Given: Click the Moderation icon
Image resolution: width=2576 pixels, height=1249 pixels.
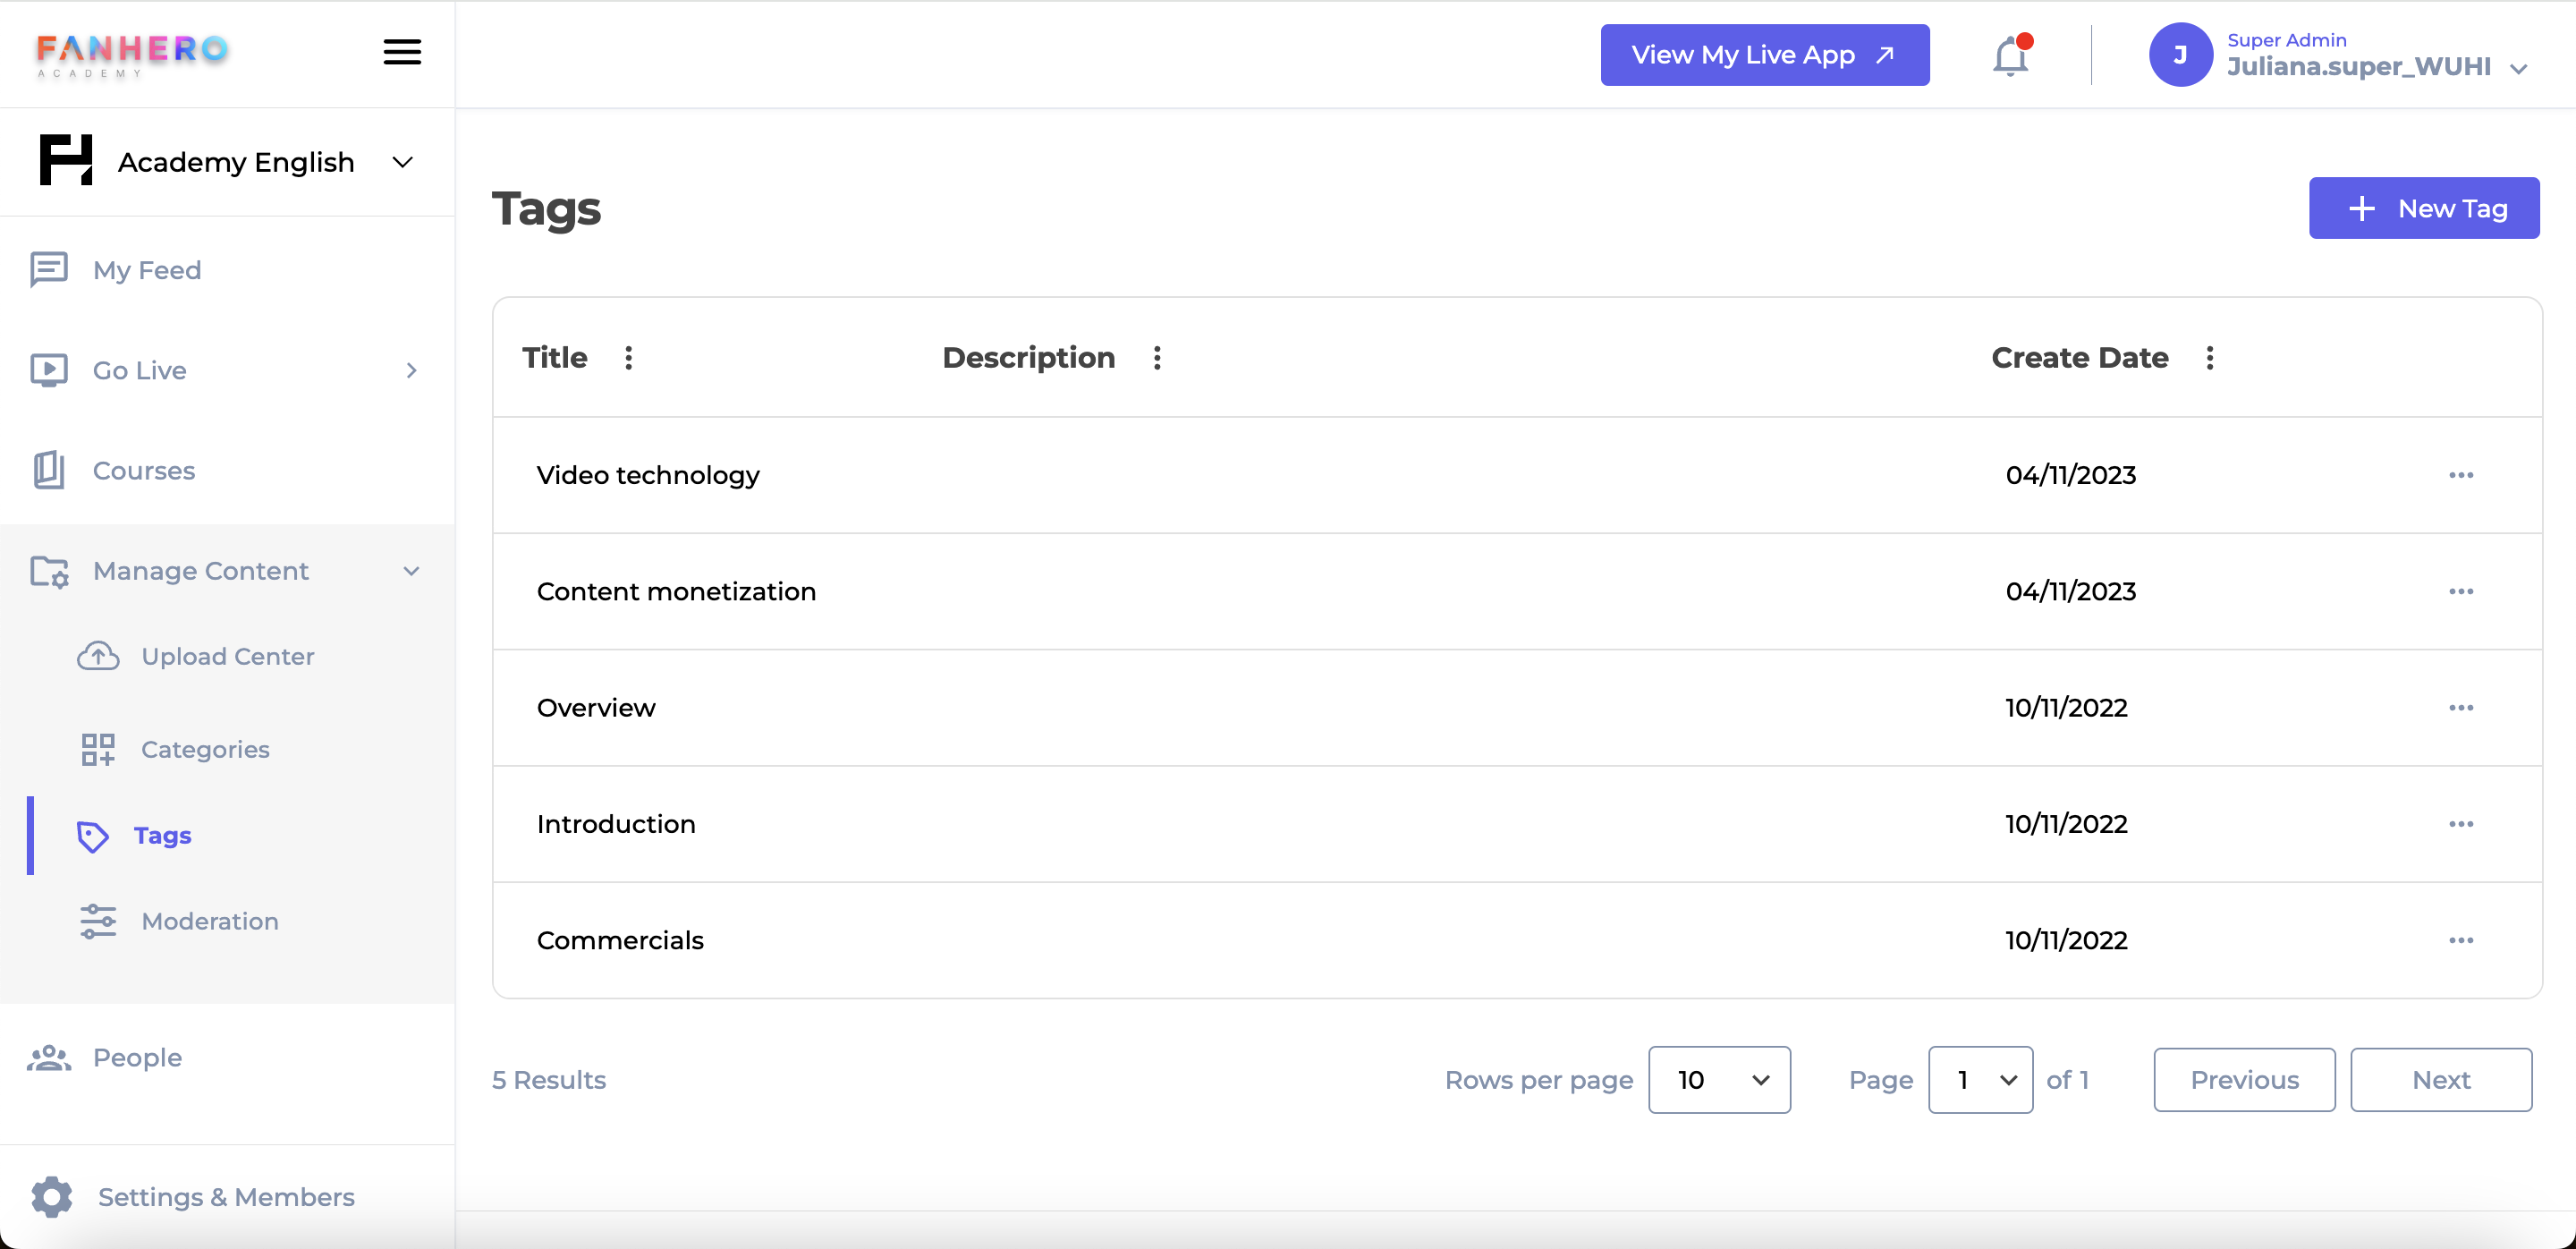Looking at the screenshot, I should [100, 921].
